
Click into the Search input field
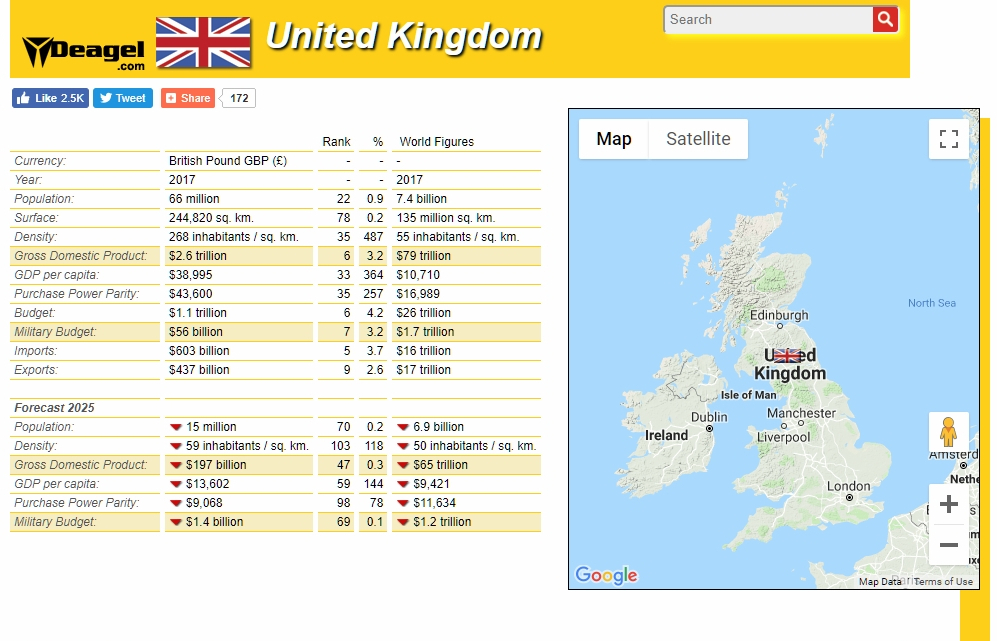[x=768, y=20]
